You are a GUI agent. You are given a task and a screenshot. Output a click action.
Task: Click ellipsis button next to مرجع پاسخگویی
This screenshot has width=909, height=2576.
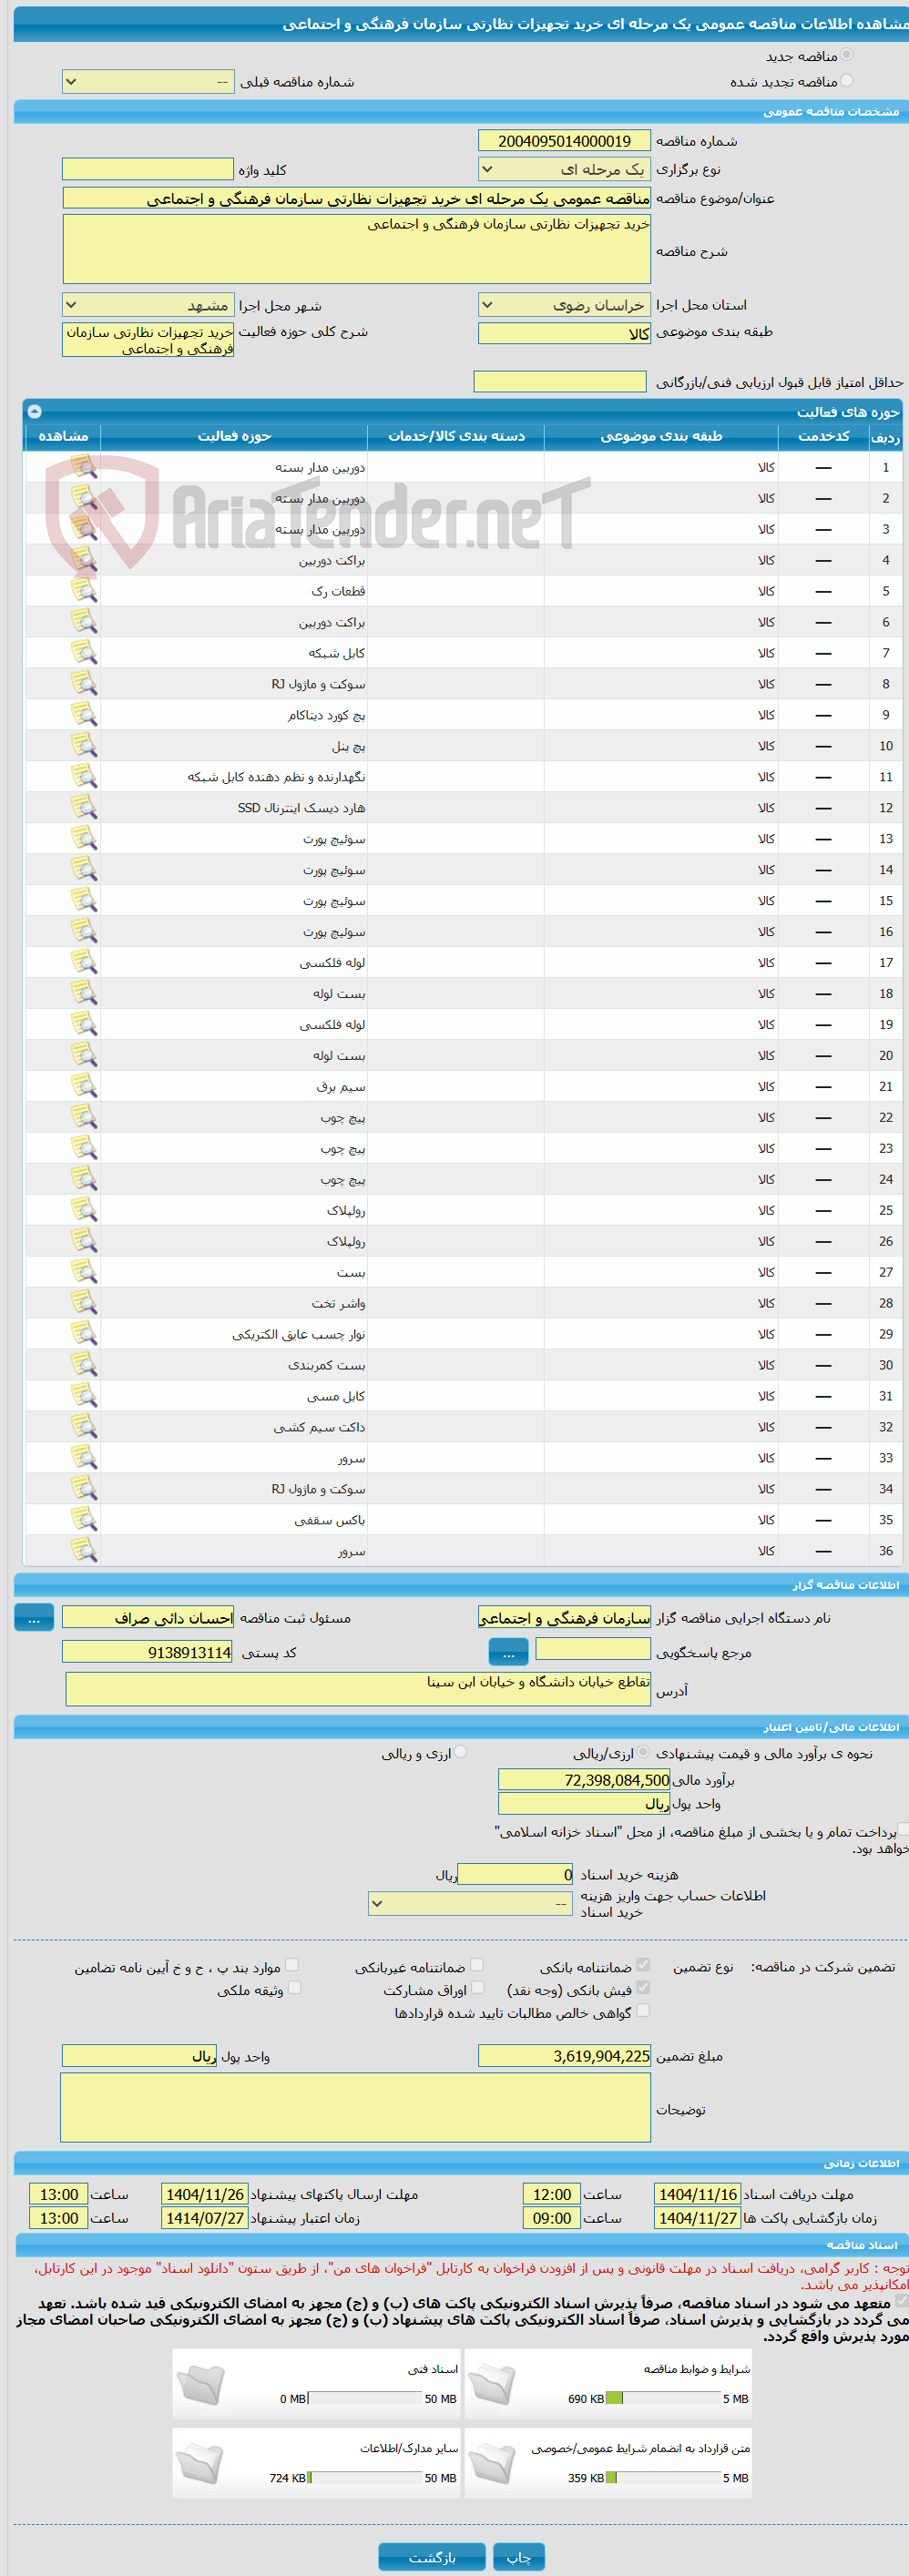tap(508, 1653)
